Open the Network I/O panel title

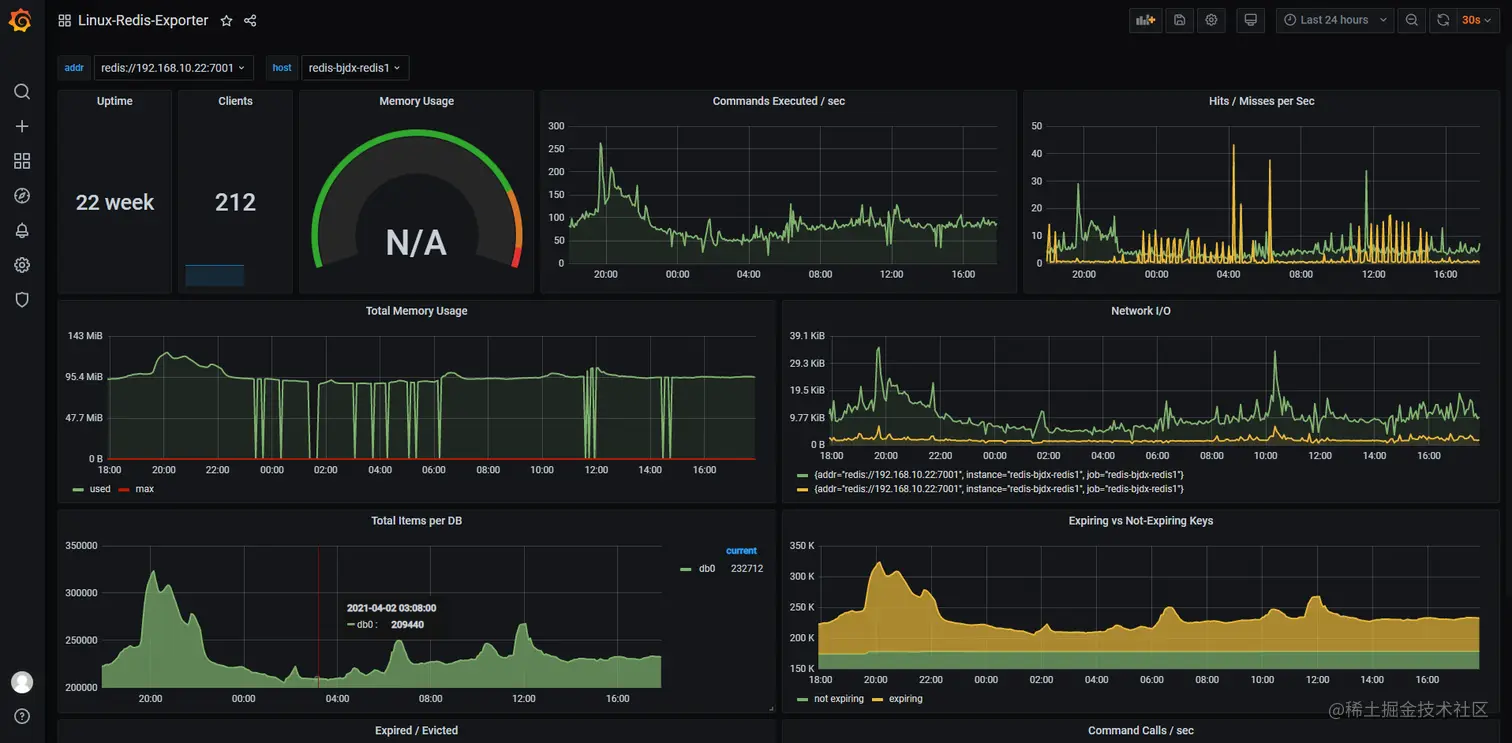(x=1140, y=311)
